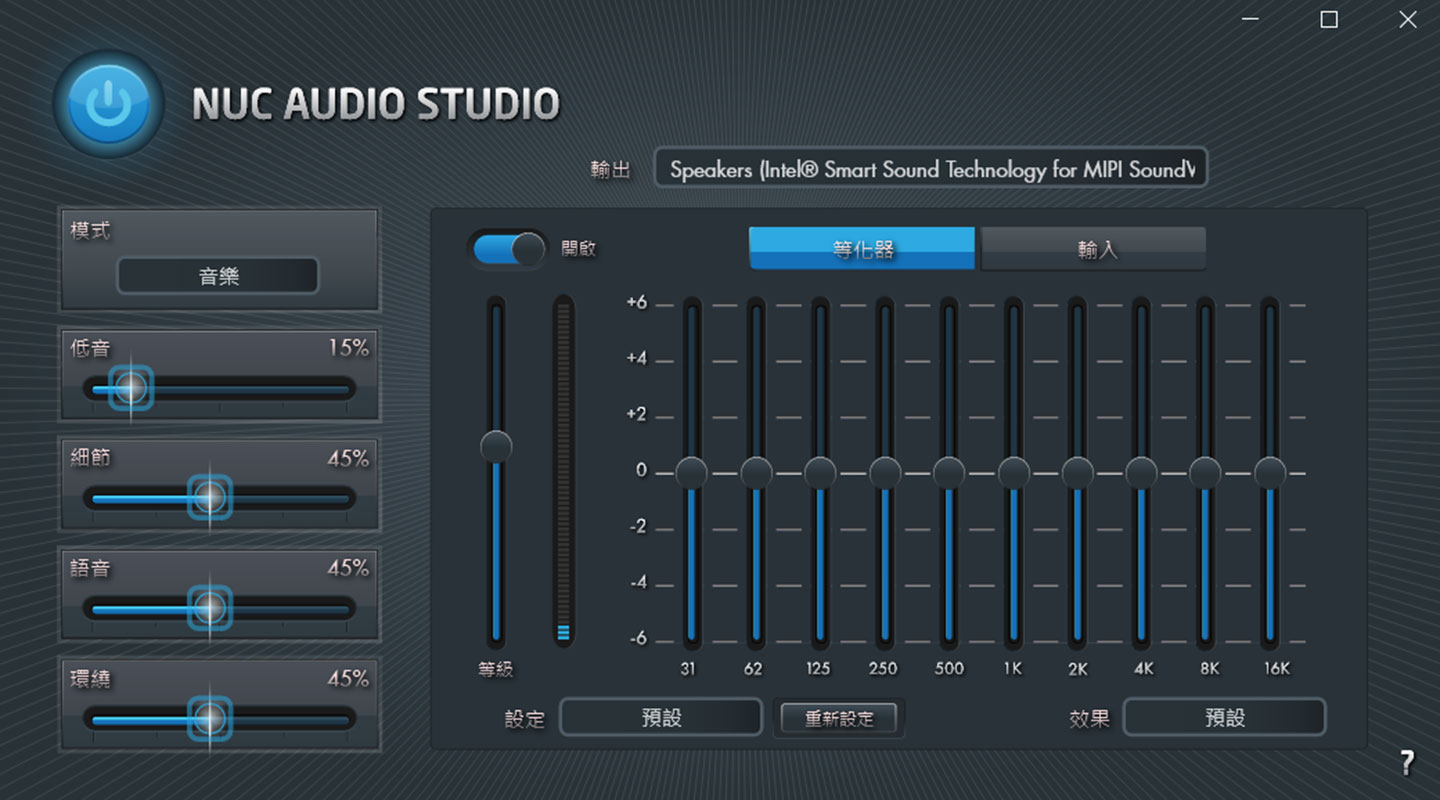Open the 輸出 output device dropdown

click(930, 168)
